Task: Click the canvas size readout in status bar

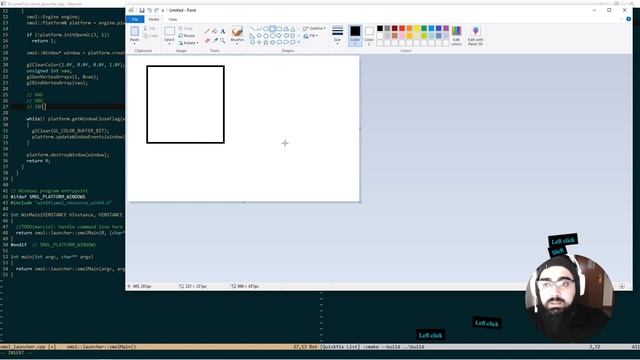Action: pyautogui.click(x=245, y=287)
